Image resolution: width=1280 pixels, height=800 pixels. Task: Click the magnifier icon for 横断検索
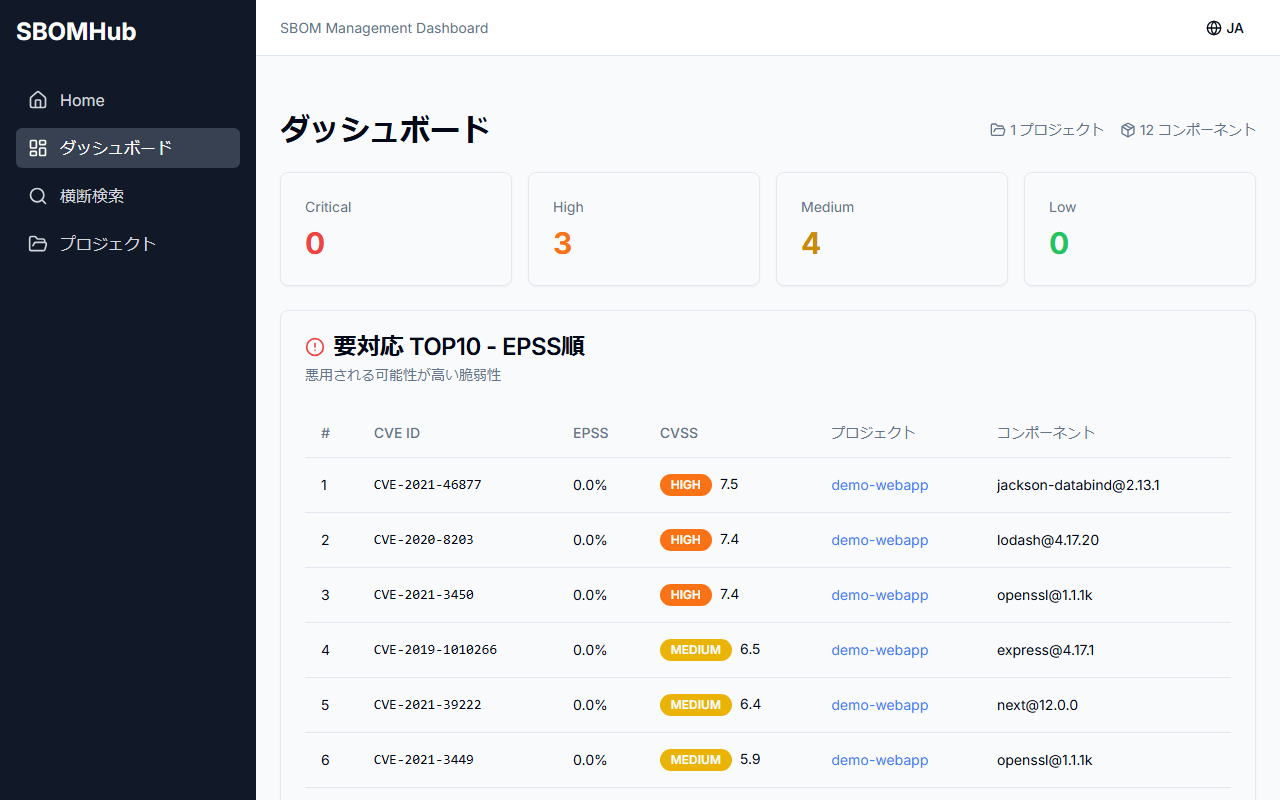tap(38, 196)
